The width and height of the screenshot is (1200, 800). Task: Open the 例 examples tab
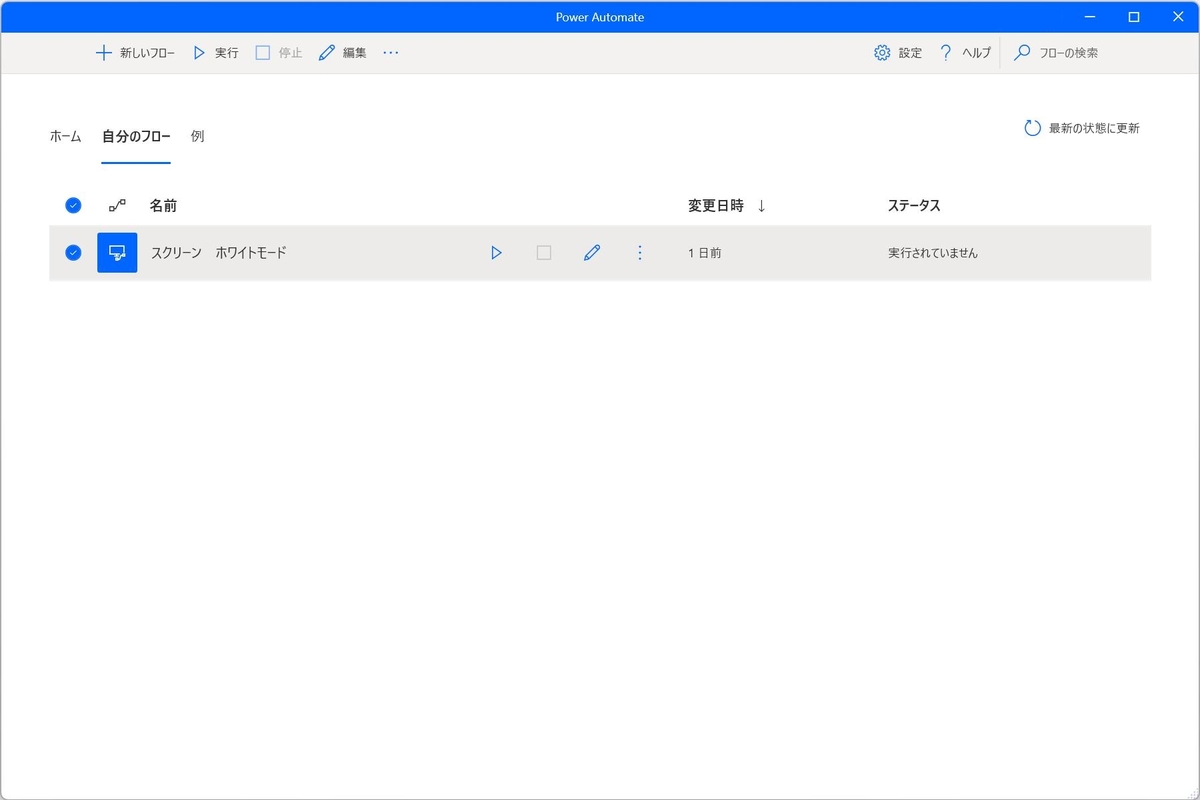tap(197, 136)
